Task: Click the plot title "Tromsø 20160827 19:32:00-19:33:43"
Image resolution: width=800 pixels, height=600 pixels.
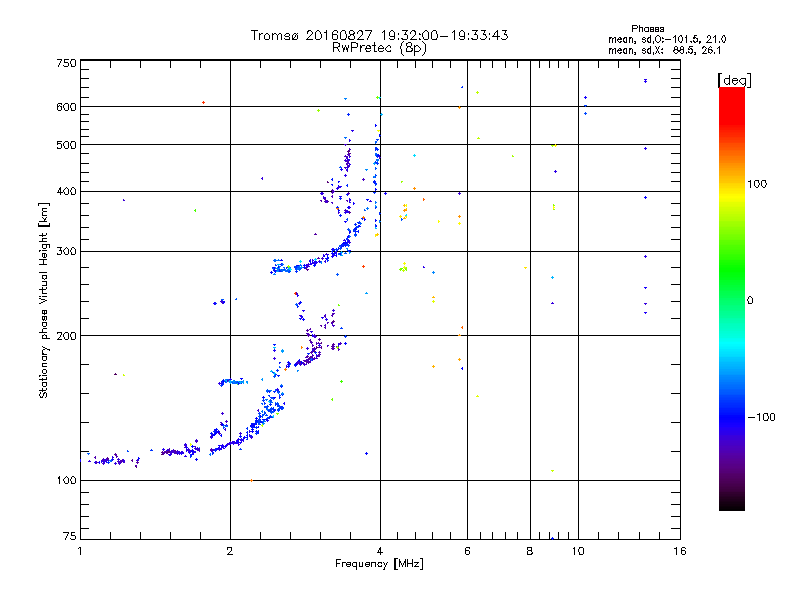Action: tap(379, 35)
